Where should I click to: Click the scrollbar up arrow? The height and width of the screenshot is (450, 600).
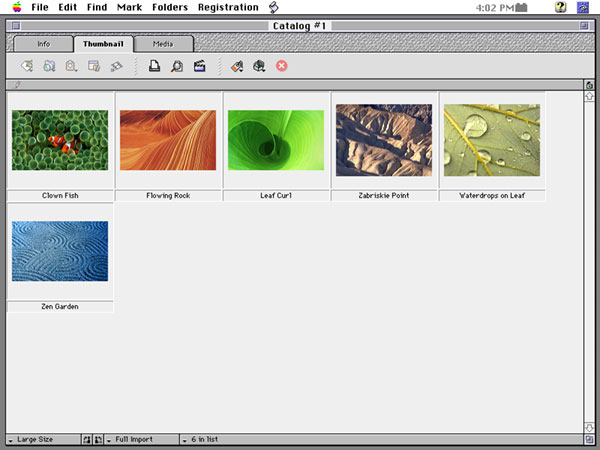tap(589, 97)
